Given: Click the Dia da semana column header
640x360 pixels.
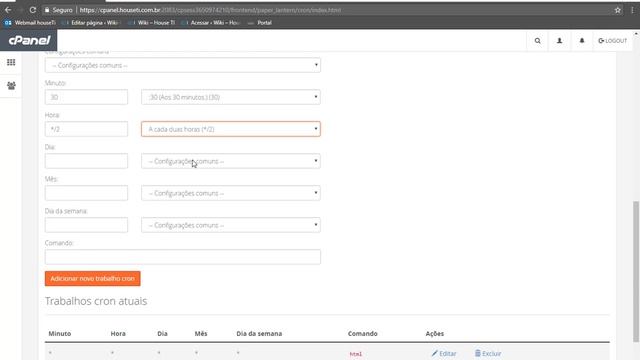Looking at the screenshot, I should coord(259,333).
